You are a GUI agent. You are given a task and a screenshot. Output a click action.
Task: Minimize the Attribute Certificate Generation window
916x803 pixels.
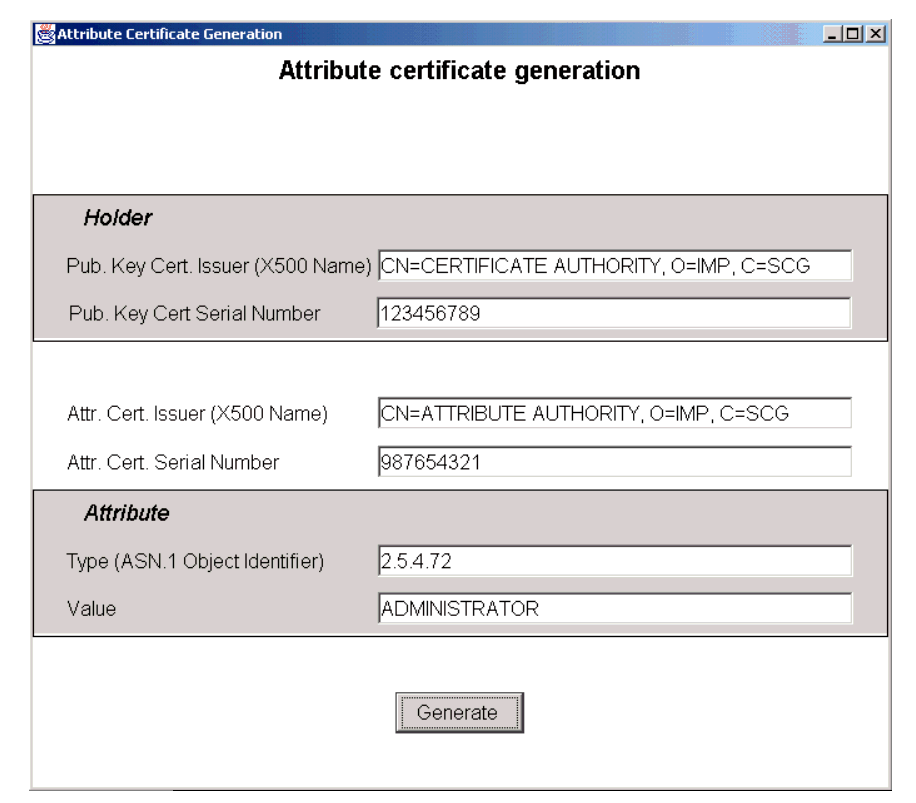pos(836,34)
